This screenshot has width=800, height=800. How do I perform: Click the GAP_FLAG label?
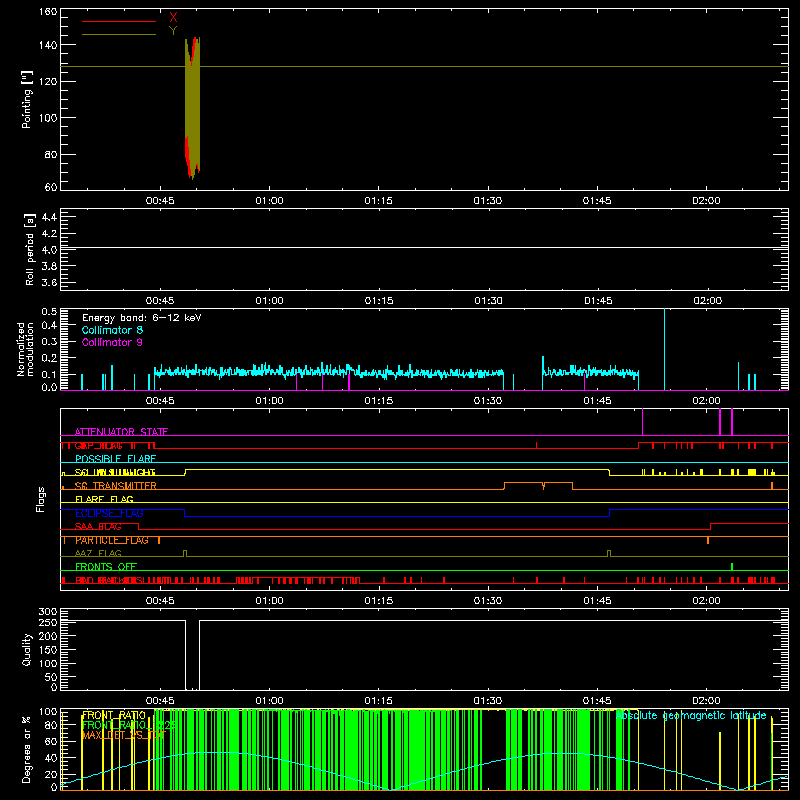click(98, 445)
